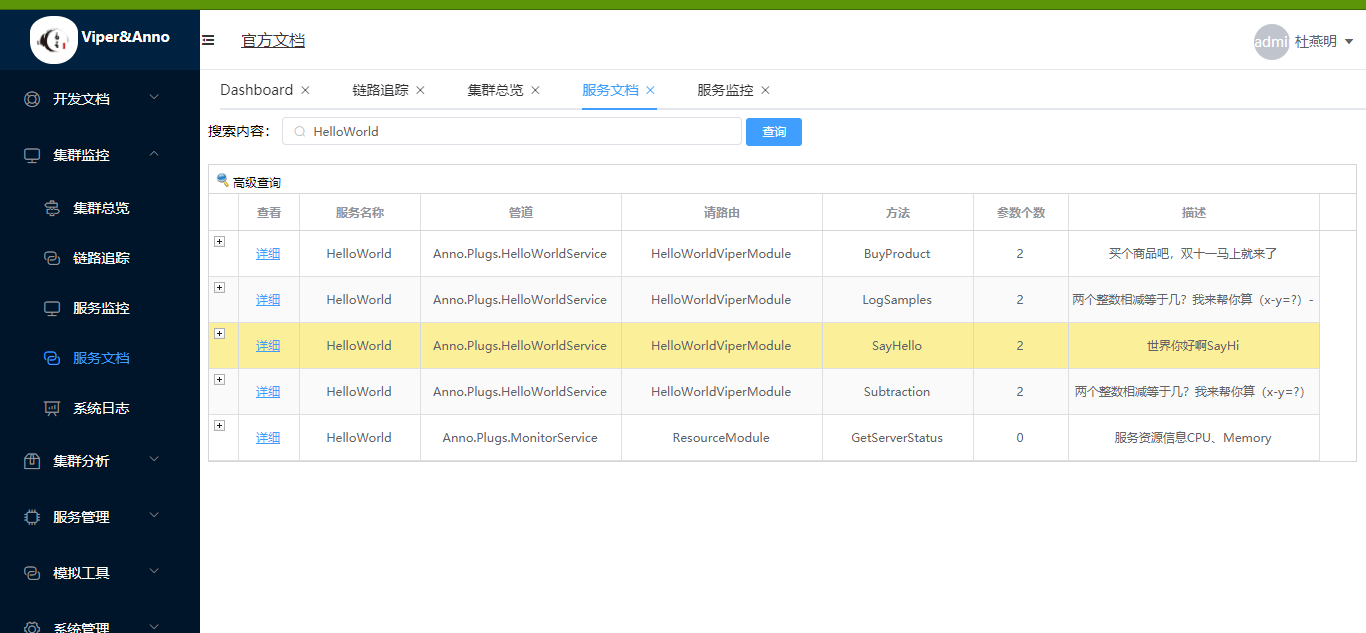Open the 服务监控 monitor icon in sidebar
Image resolution: width=1366 pixels, height=633 pixels.
(52, 308)
